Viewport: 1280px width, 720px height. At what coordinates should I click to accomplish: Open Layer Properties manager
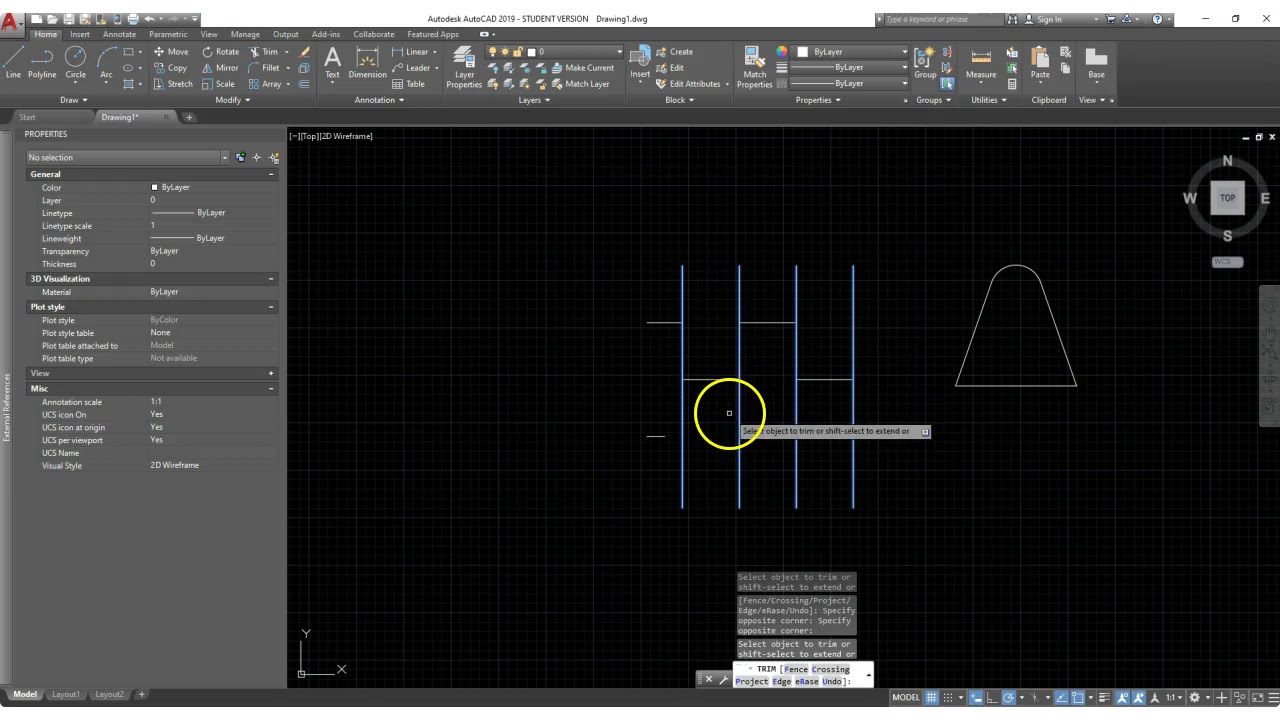pos(464,66)
